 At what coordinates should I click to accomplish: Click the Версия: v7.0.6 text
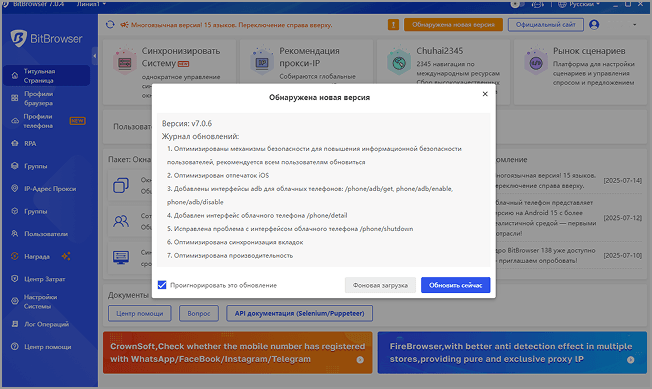pyautogui.click(x=187, y=123)
